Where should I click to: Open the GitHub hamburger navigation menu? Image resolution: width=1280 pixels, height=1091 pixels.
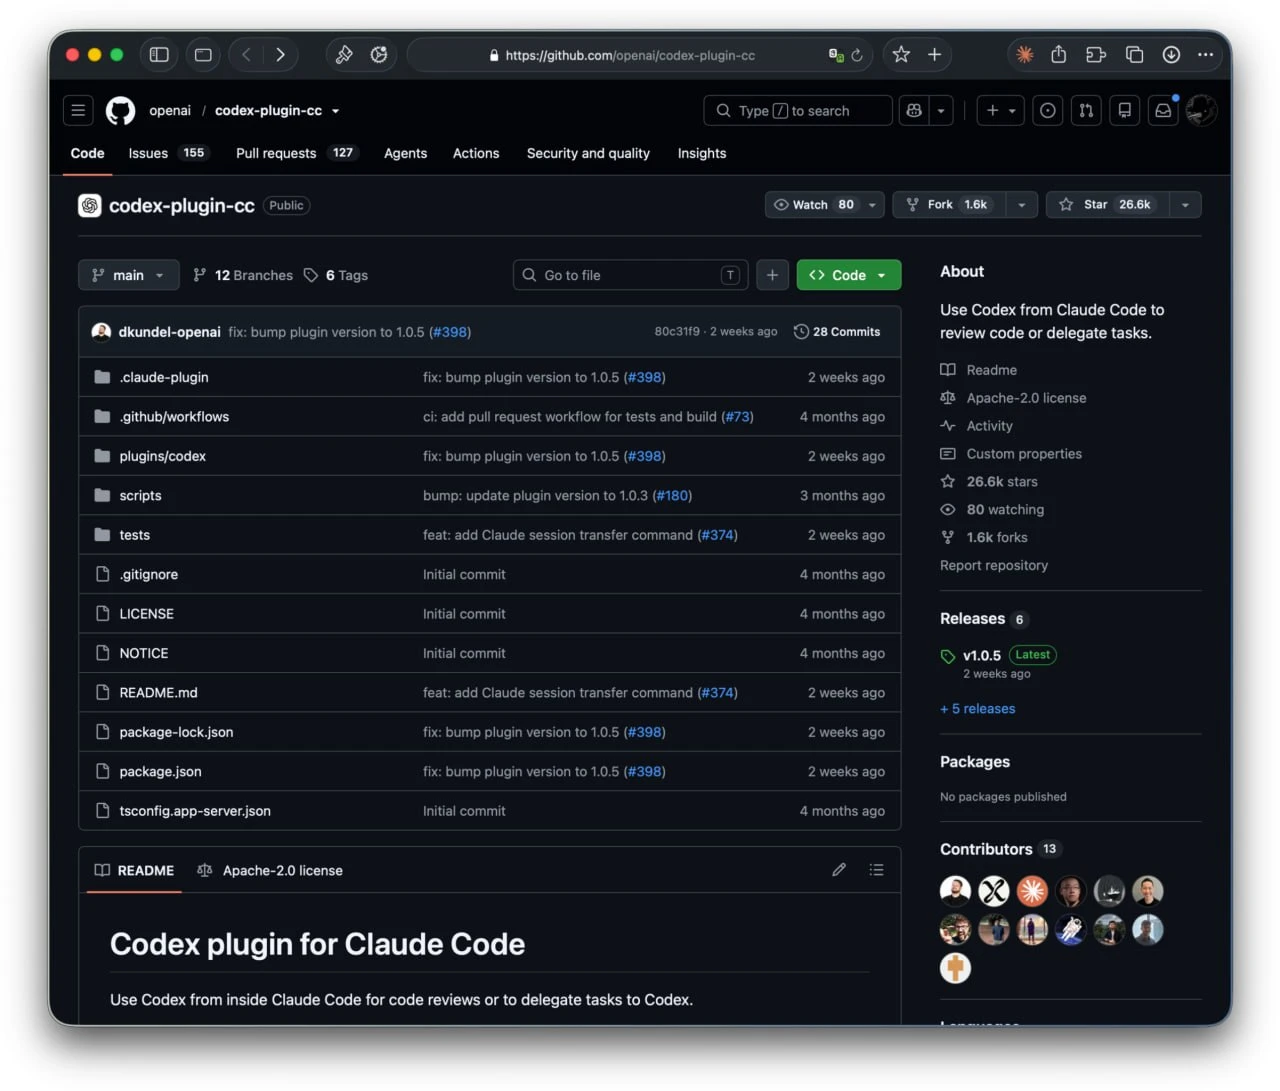click(78, 110)
